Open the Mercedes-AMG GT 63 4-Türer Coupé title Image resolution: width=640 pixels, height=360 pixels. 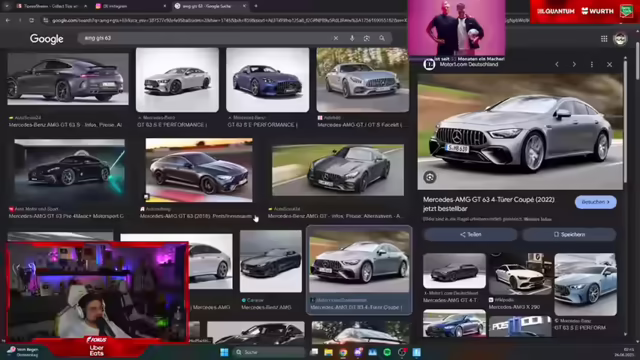click(x=489, y=204)
